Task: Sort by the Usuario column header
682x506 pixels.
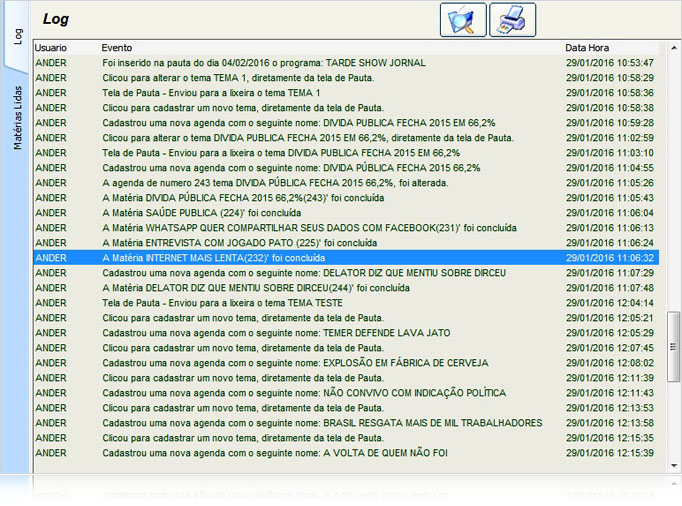Action: [50, 47]
